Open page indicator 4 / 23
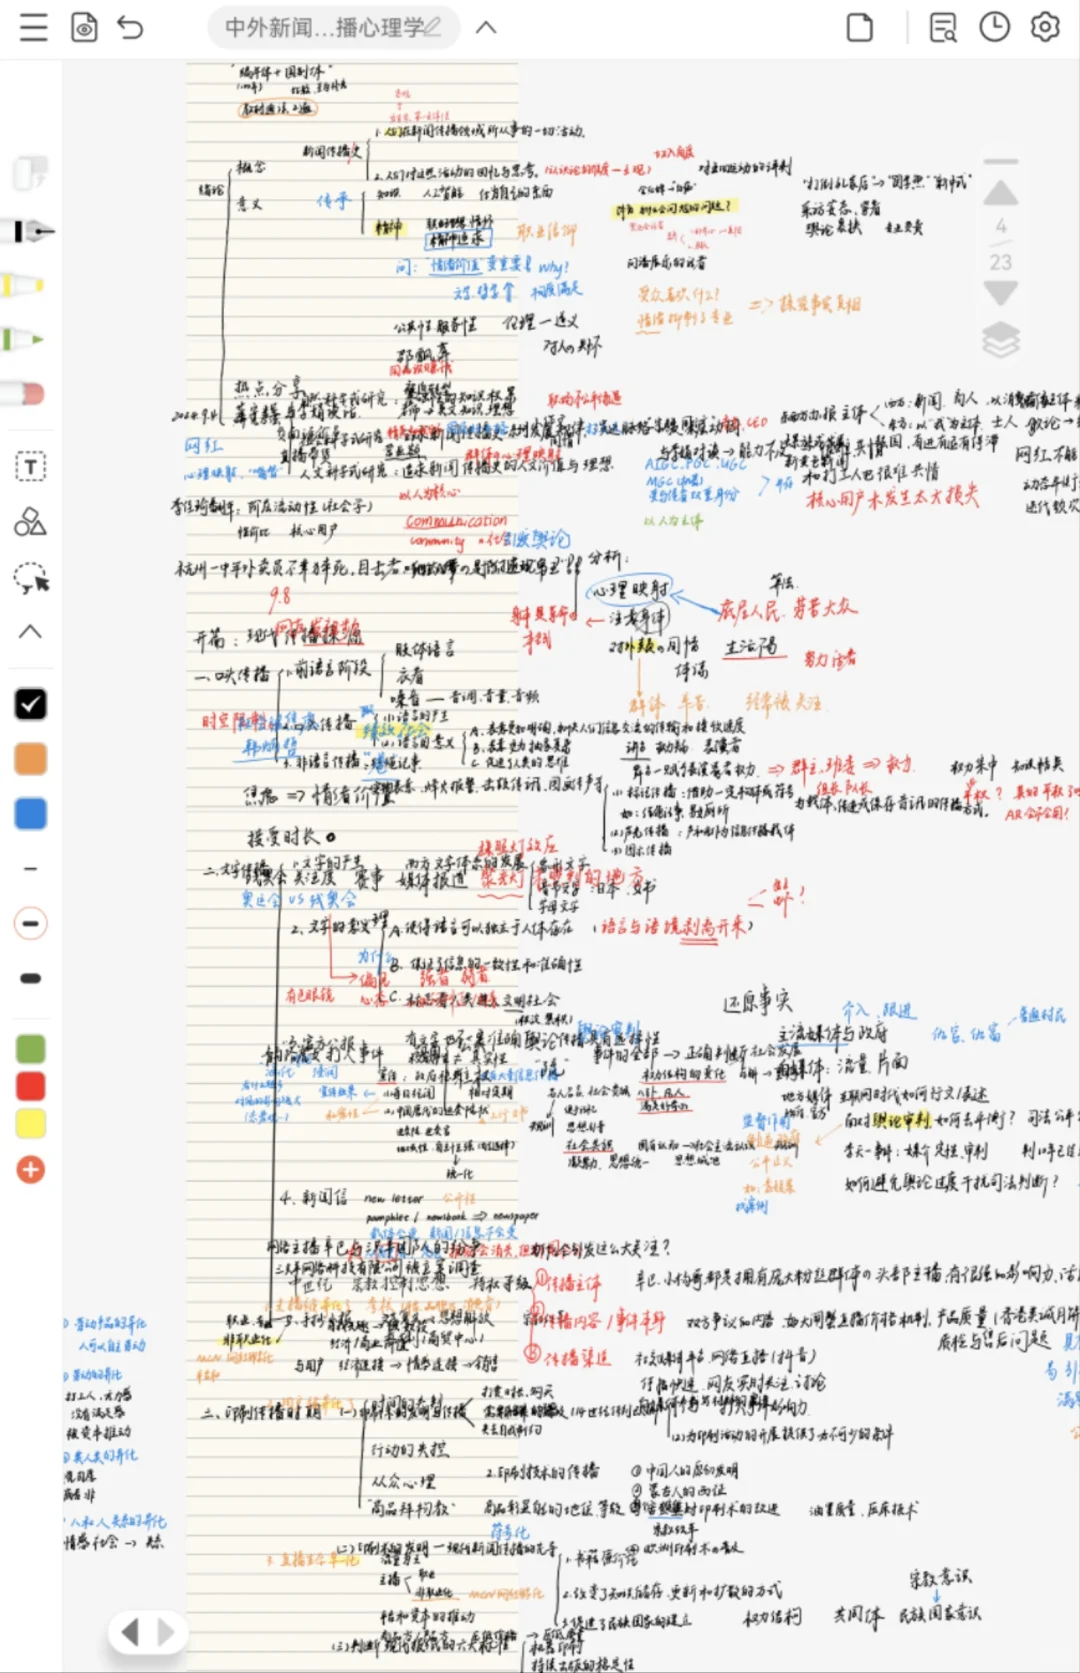Viewport: 1080px width, 1673px height. click(x=1001, y=243)
